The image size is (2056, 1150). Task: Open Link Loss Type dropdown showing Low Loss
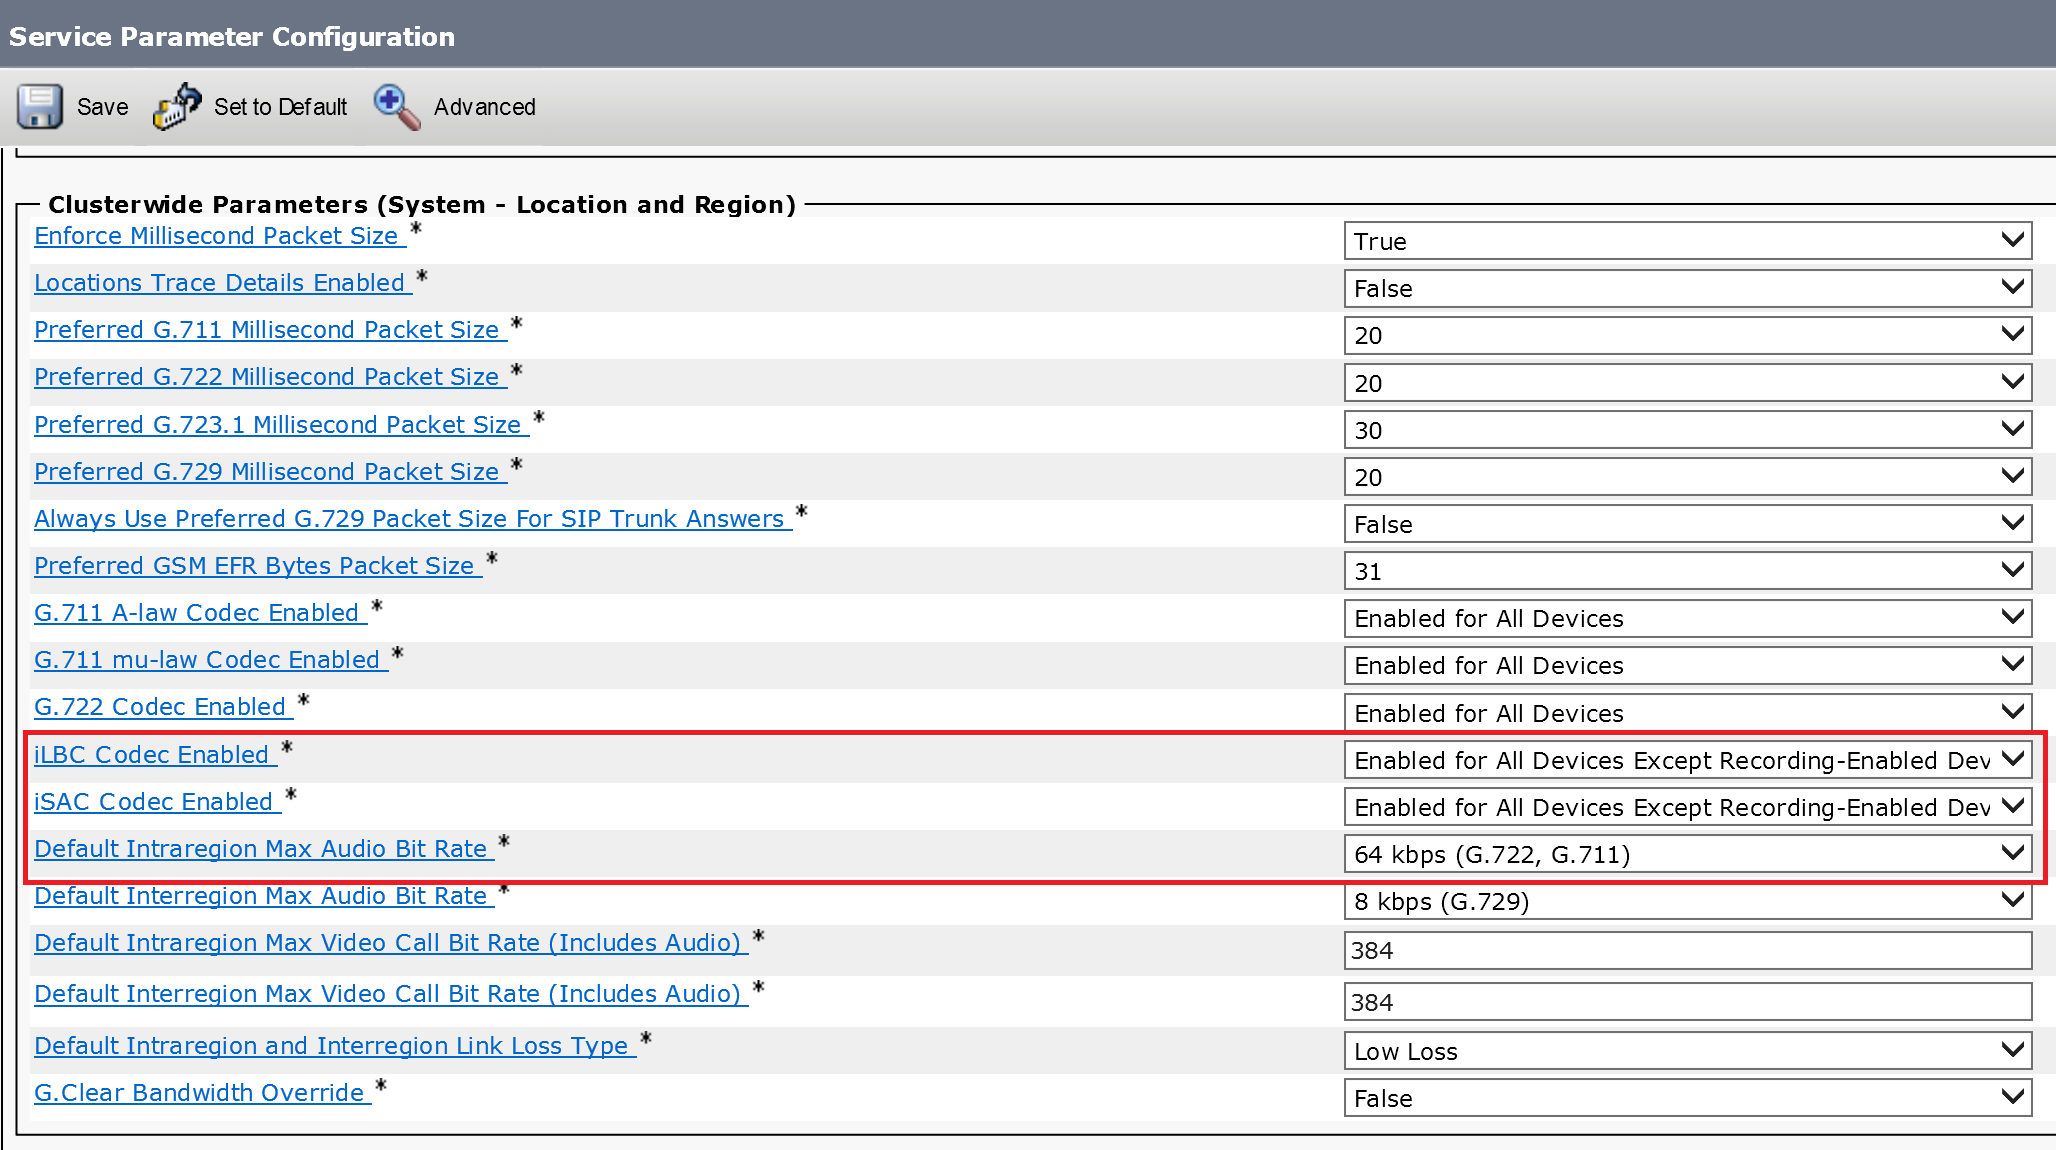pyautogui.click(x=1687, y=1051)
